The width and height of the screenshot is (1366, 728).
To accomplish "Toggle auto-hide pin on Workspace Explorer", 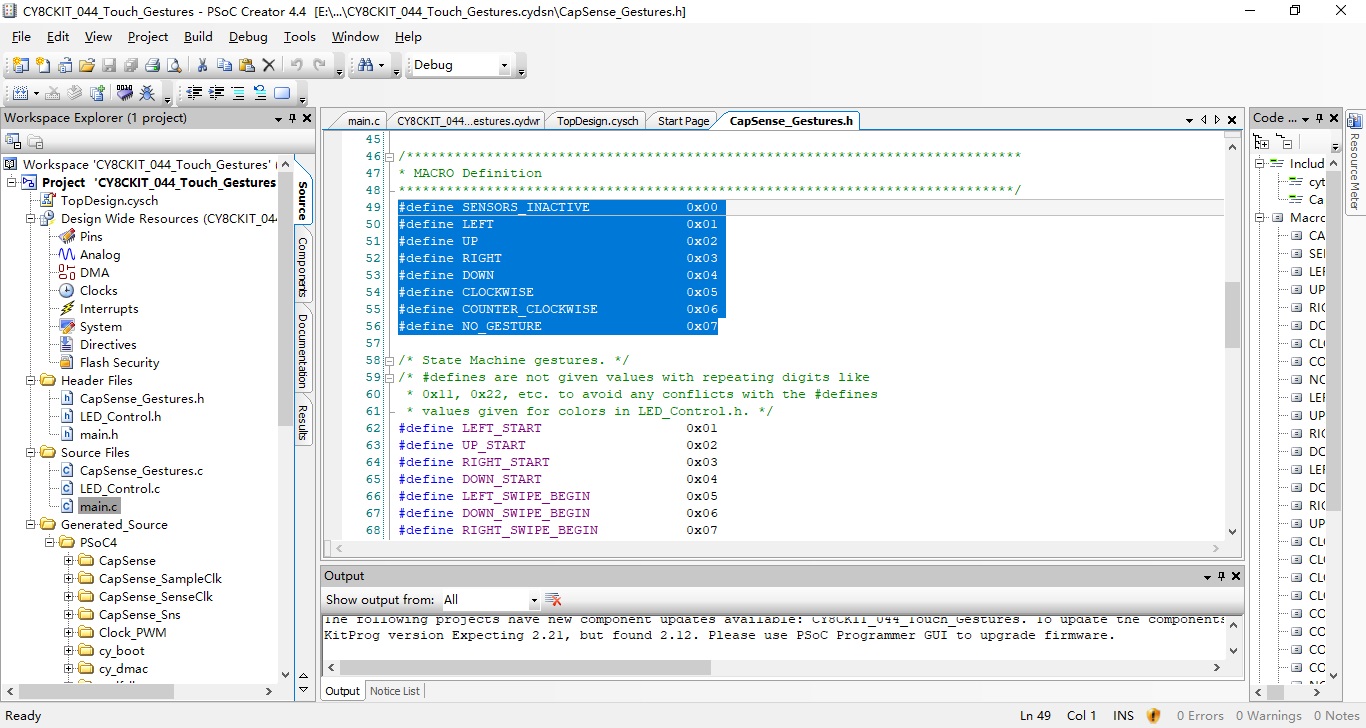I will tap(293, 118).
